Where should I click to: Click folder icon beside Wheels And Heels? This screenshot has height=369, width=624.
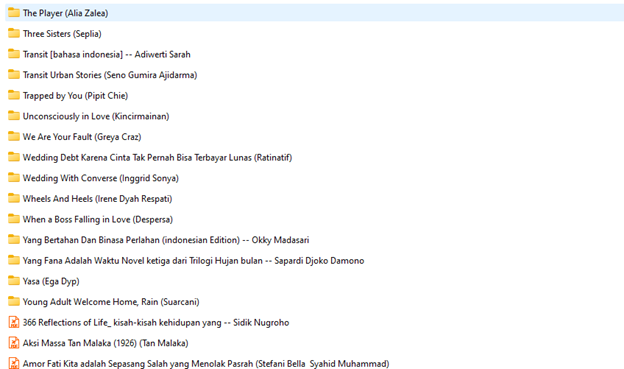point(14,198)
